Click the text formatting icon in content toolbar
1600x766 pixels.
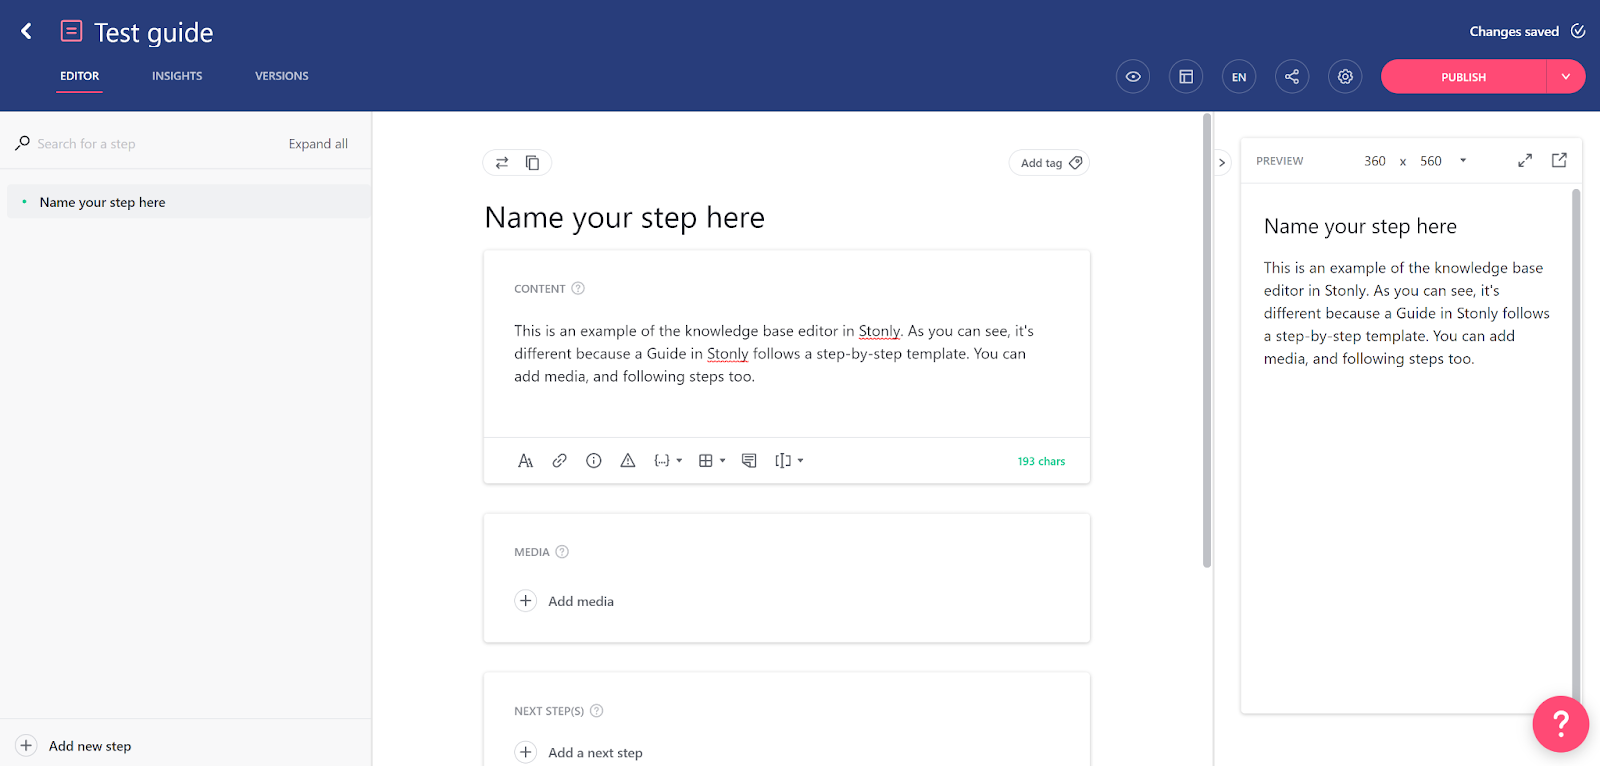pyautogui.click(x=525, y=461)
